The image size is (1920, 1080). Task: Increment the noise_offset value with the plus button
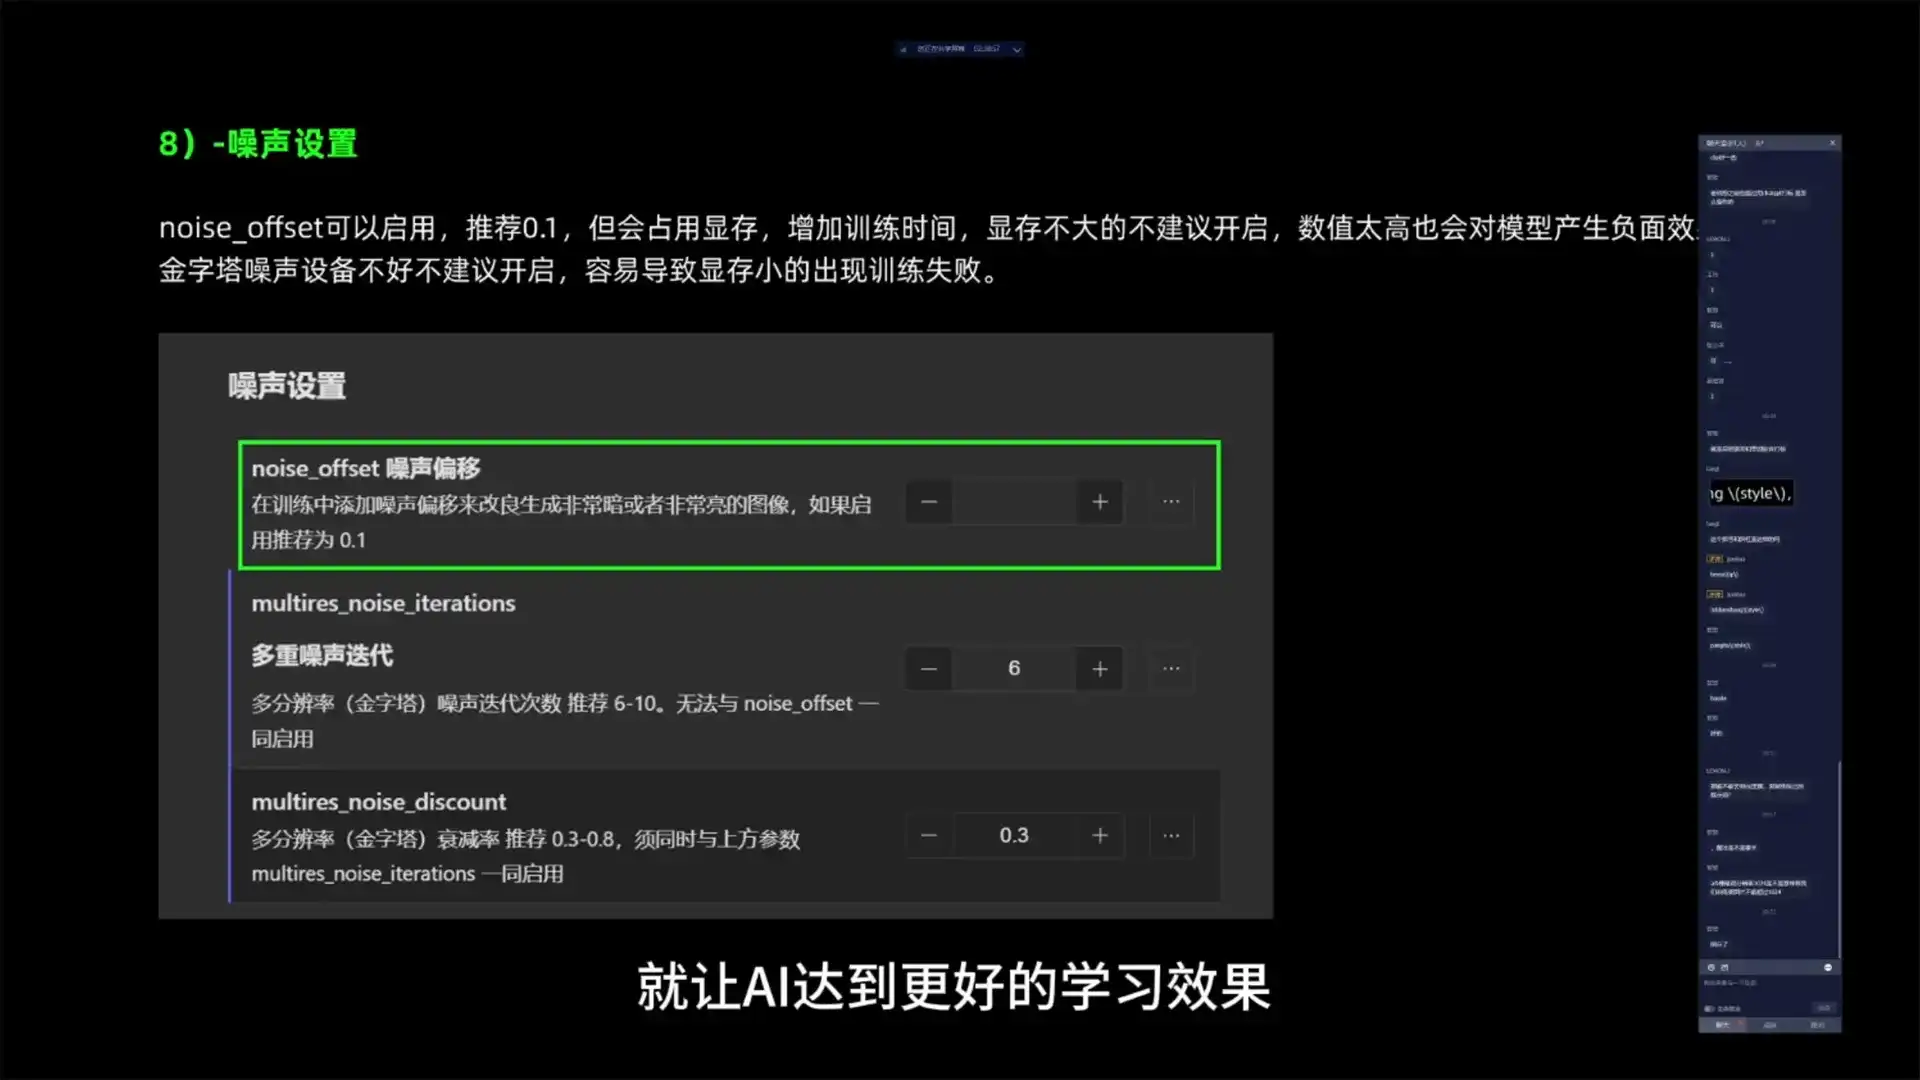pos(1098,502)
